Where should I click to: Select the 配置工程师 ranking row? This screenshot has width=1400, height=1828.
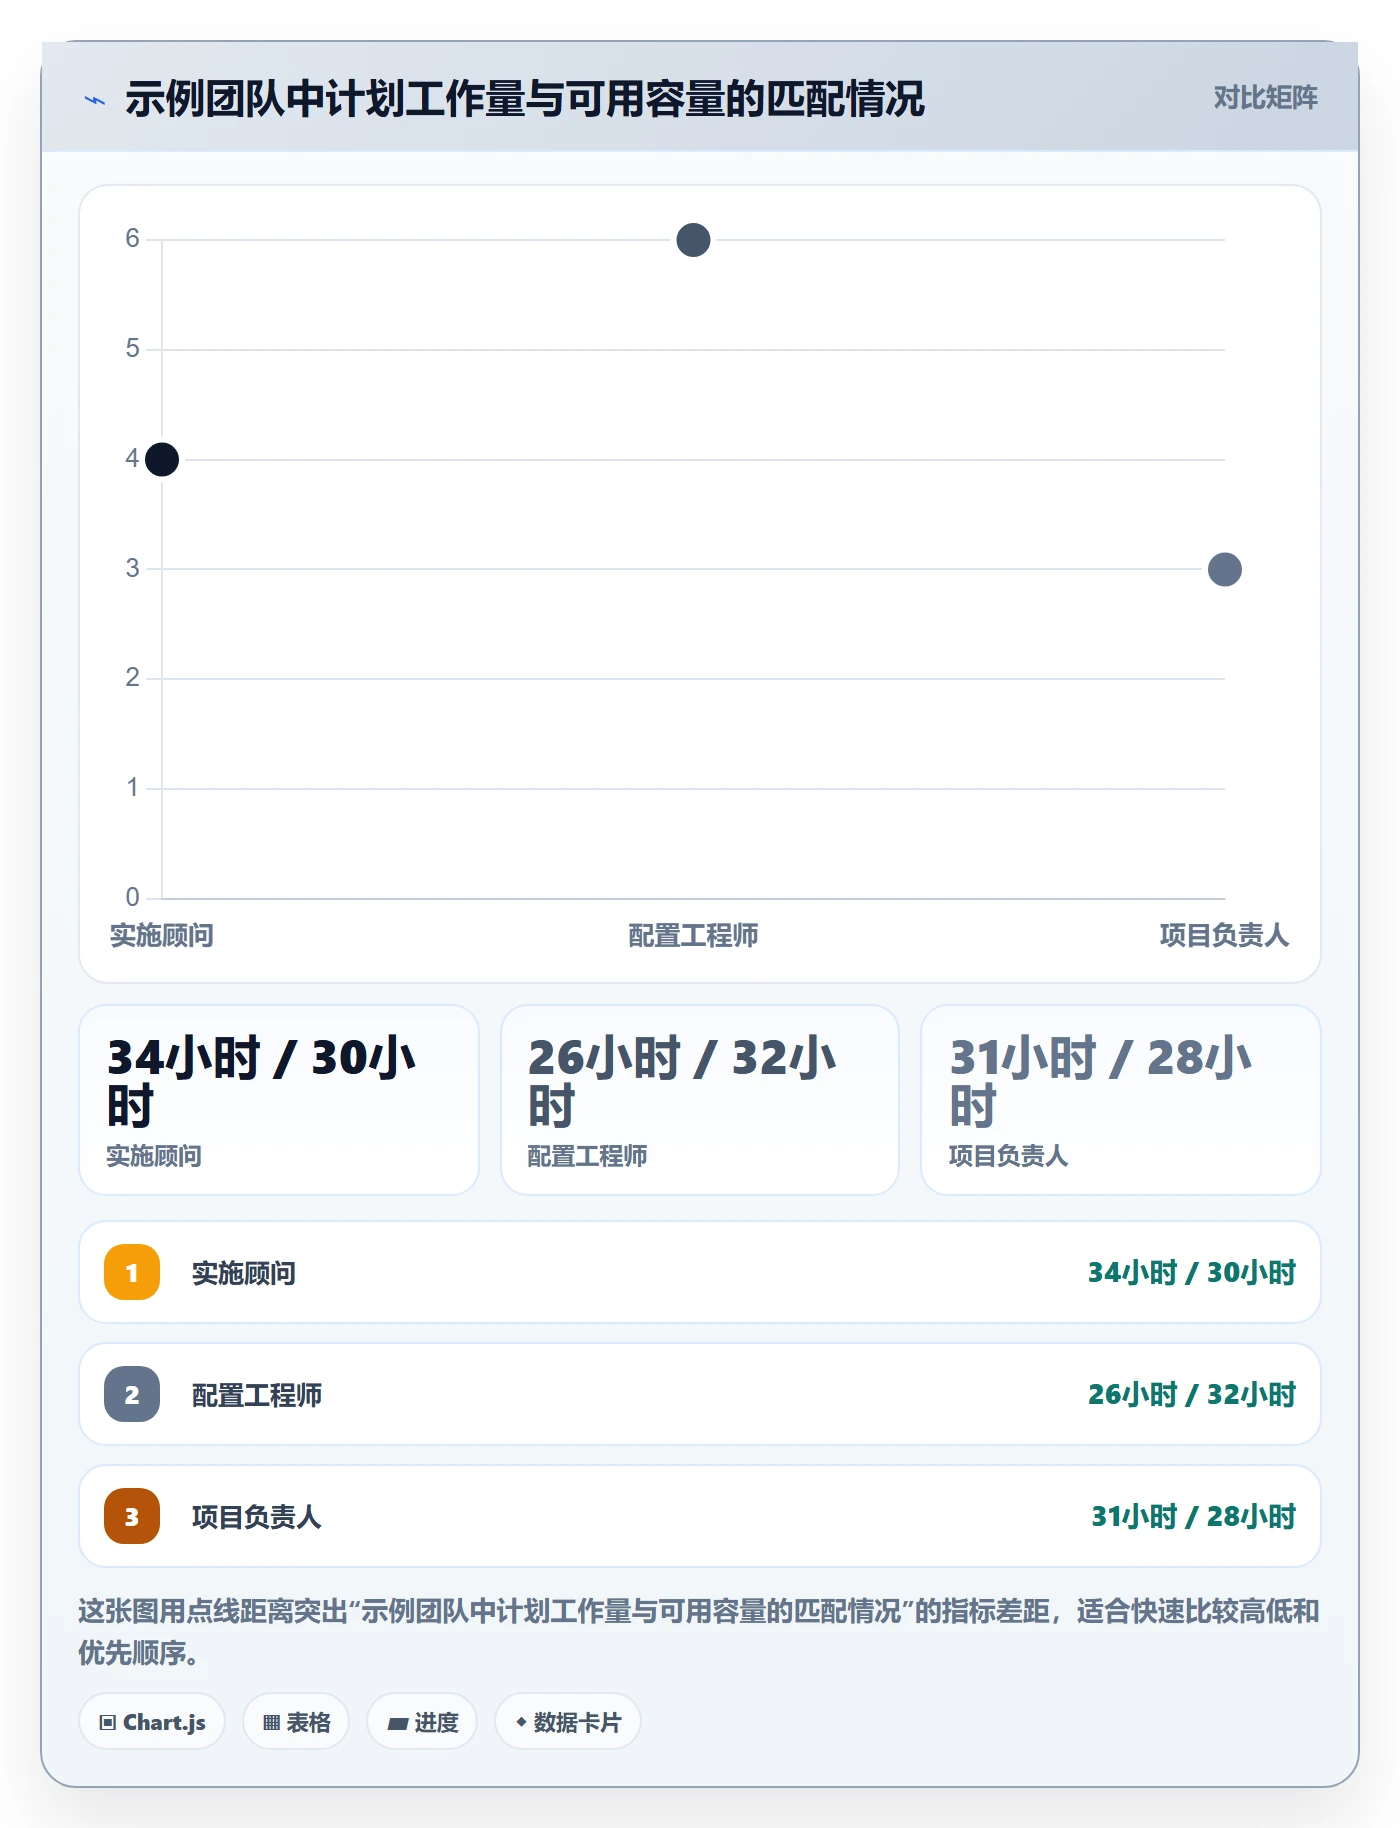click(700, 1394)
